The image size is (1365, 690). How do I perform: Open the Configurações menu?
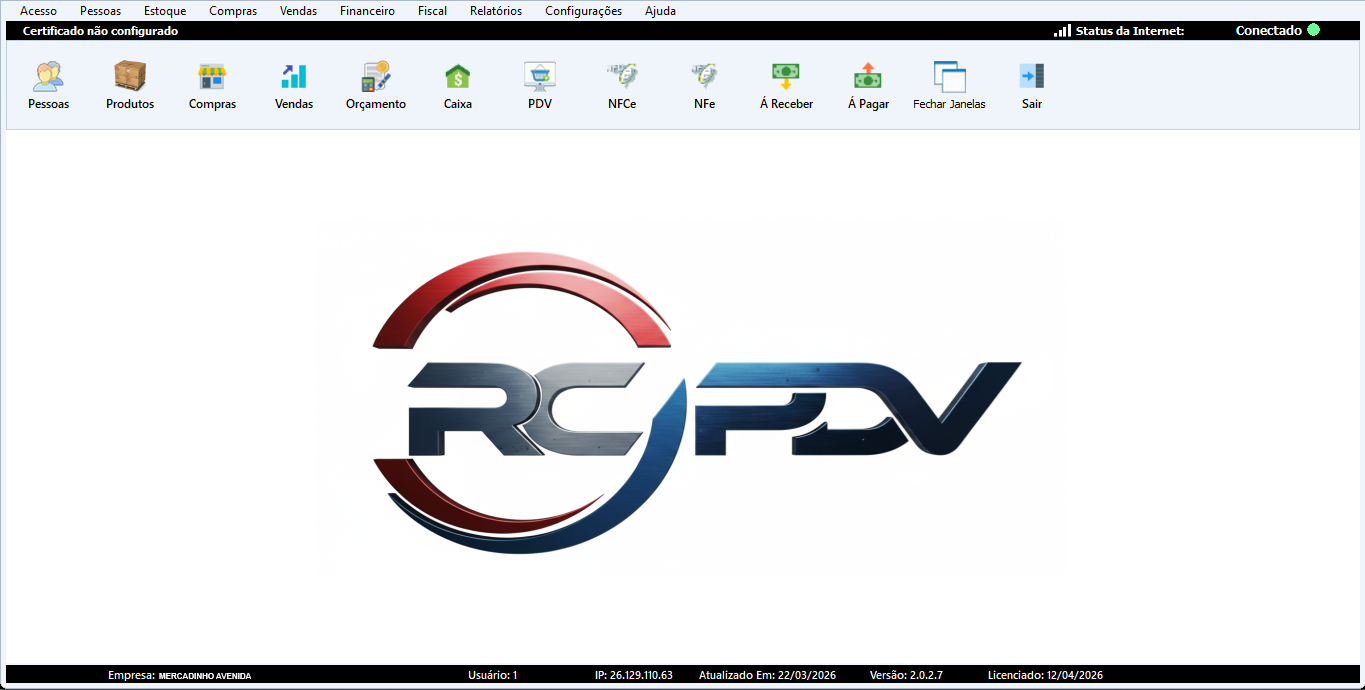click(x=583, y=11)
